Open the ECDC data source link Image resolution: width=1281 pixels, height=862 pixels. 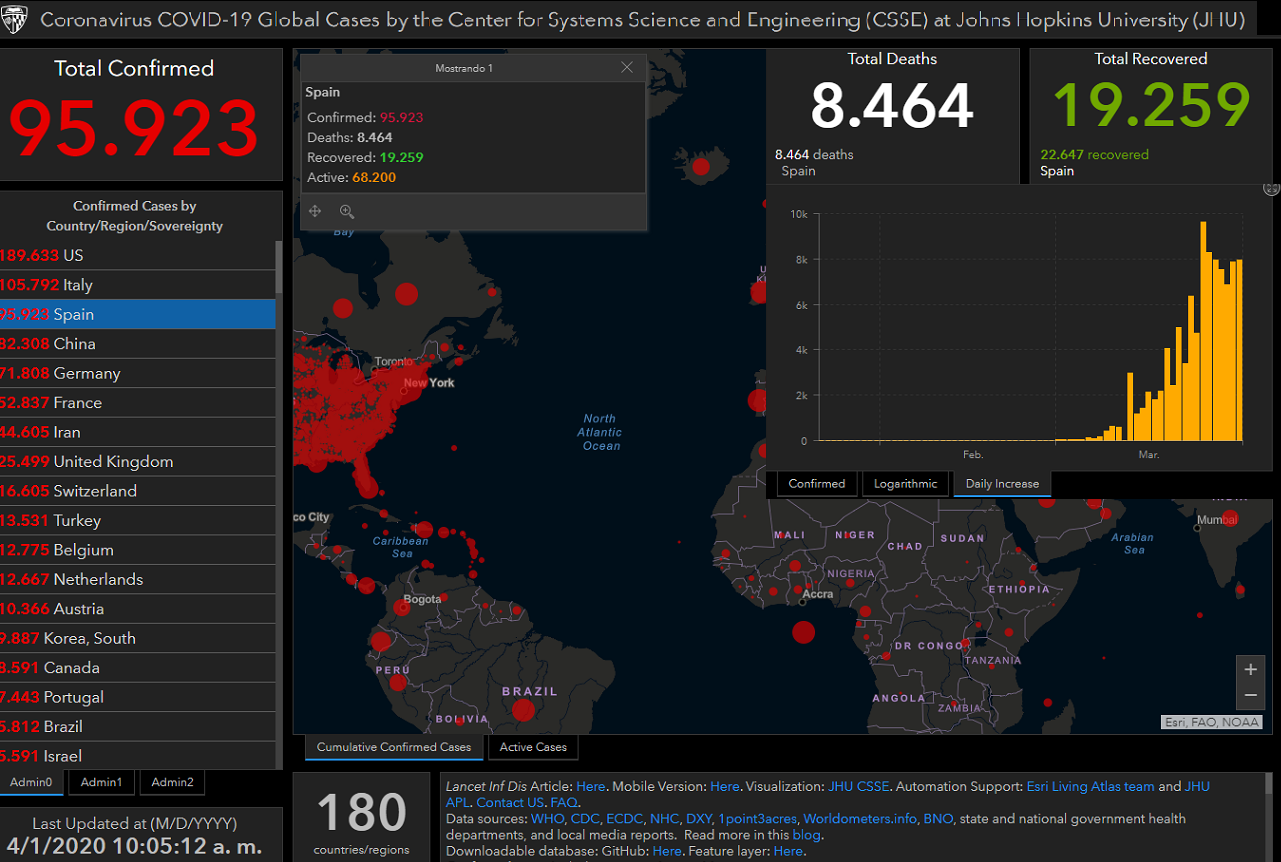click(x=624, y=819)
